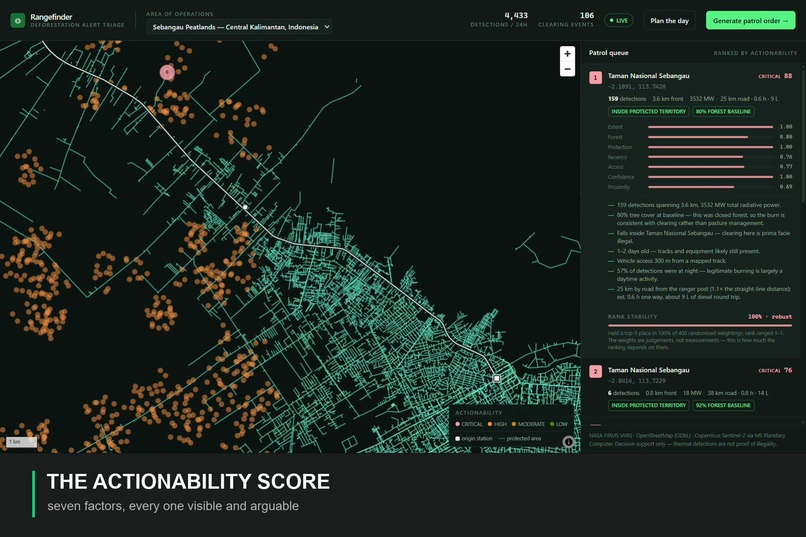Click '25 km road · 0.6 h · 9 L' stat
Screen dimensions: 806x537
[749, 99]
